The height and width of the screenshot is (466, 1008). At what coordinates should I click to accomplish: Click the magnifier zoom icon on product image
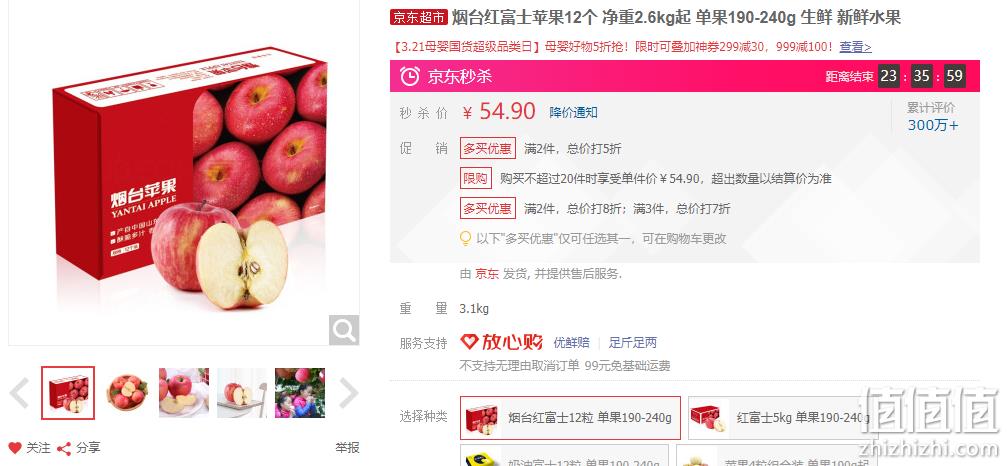click(344, 330)
